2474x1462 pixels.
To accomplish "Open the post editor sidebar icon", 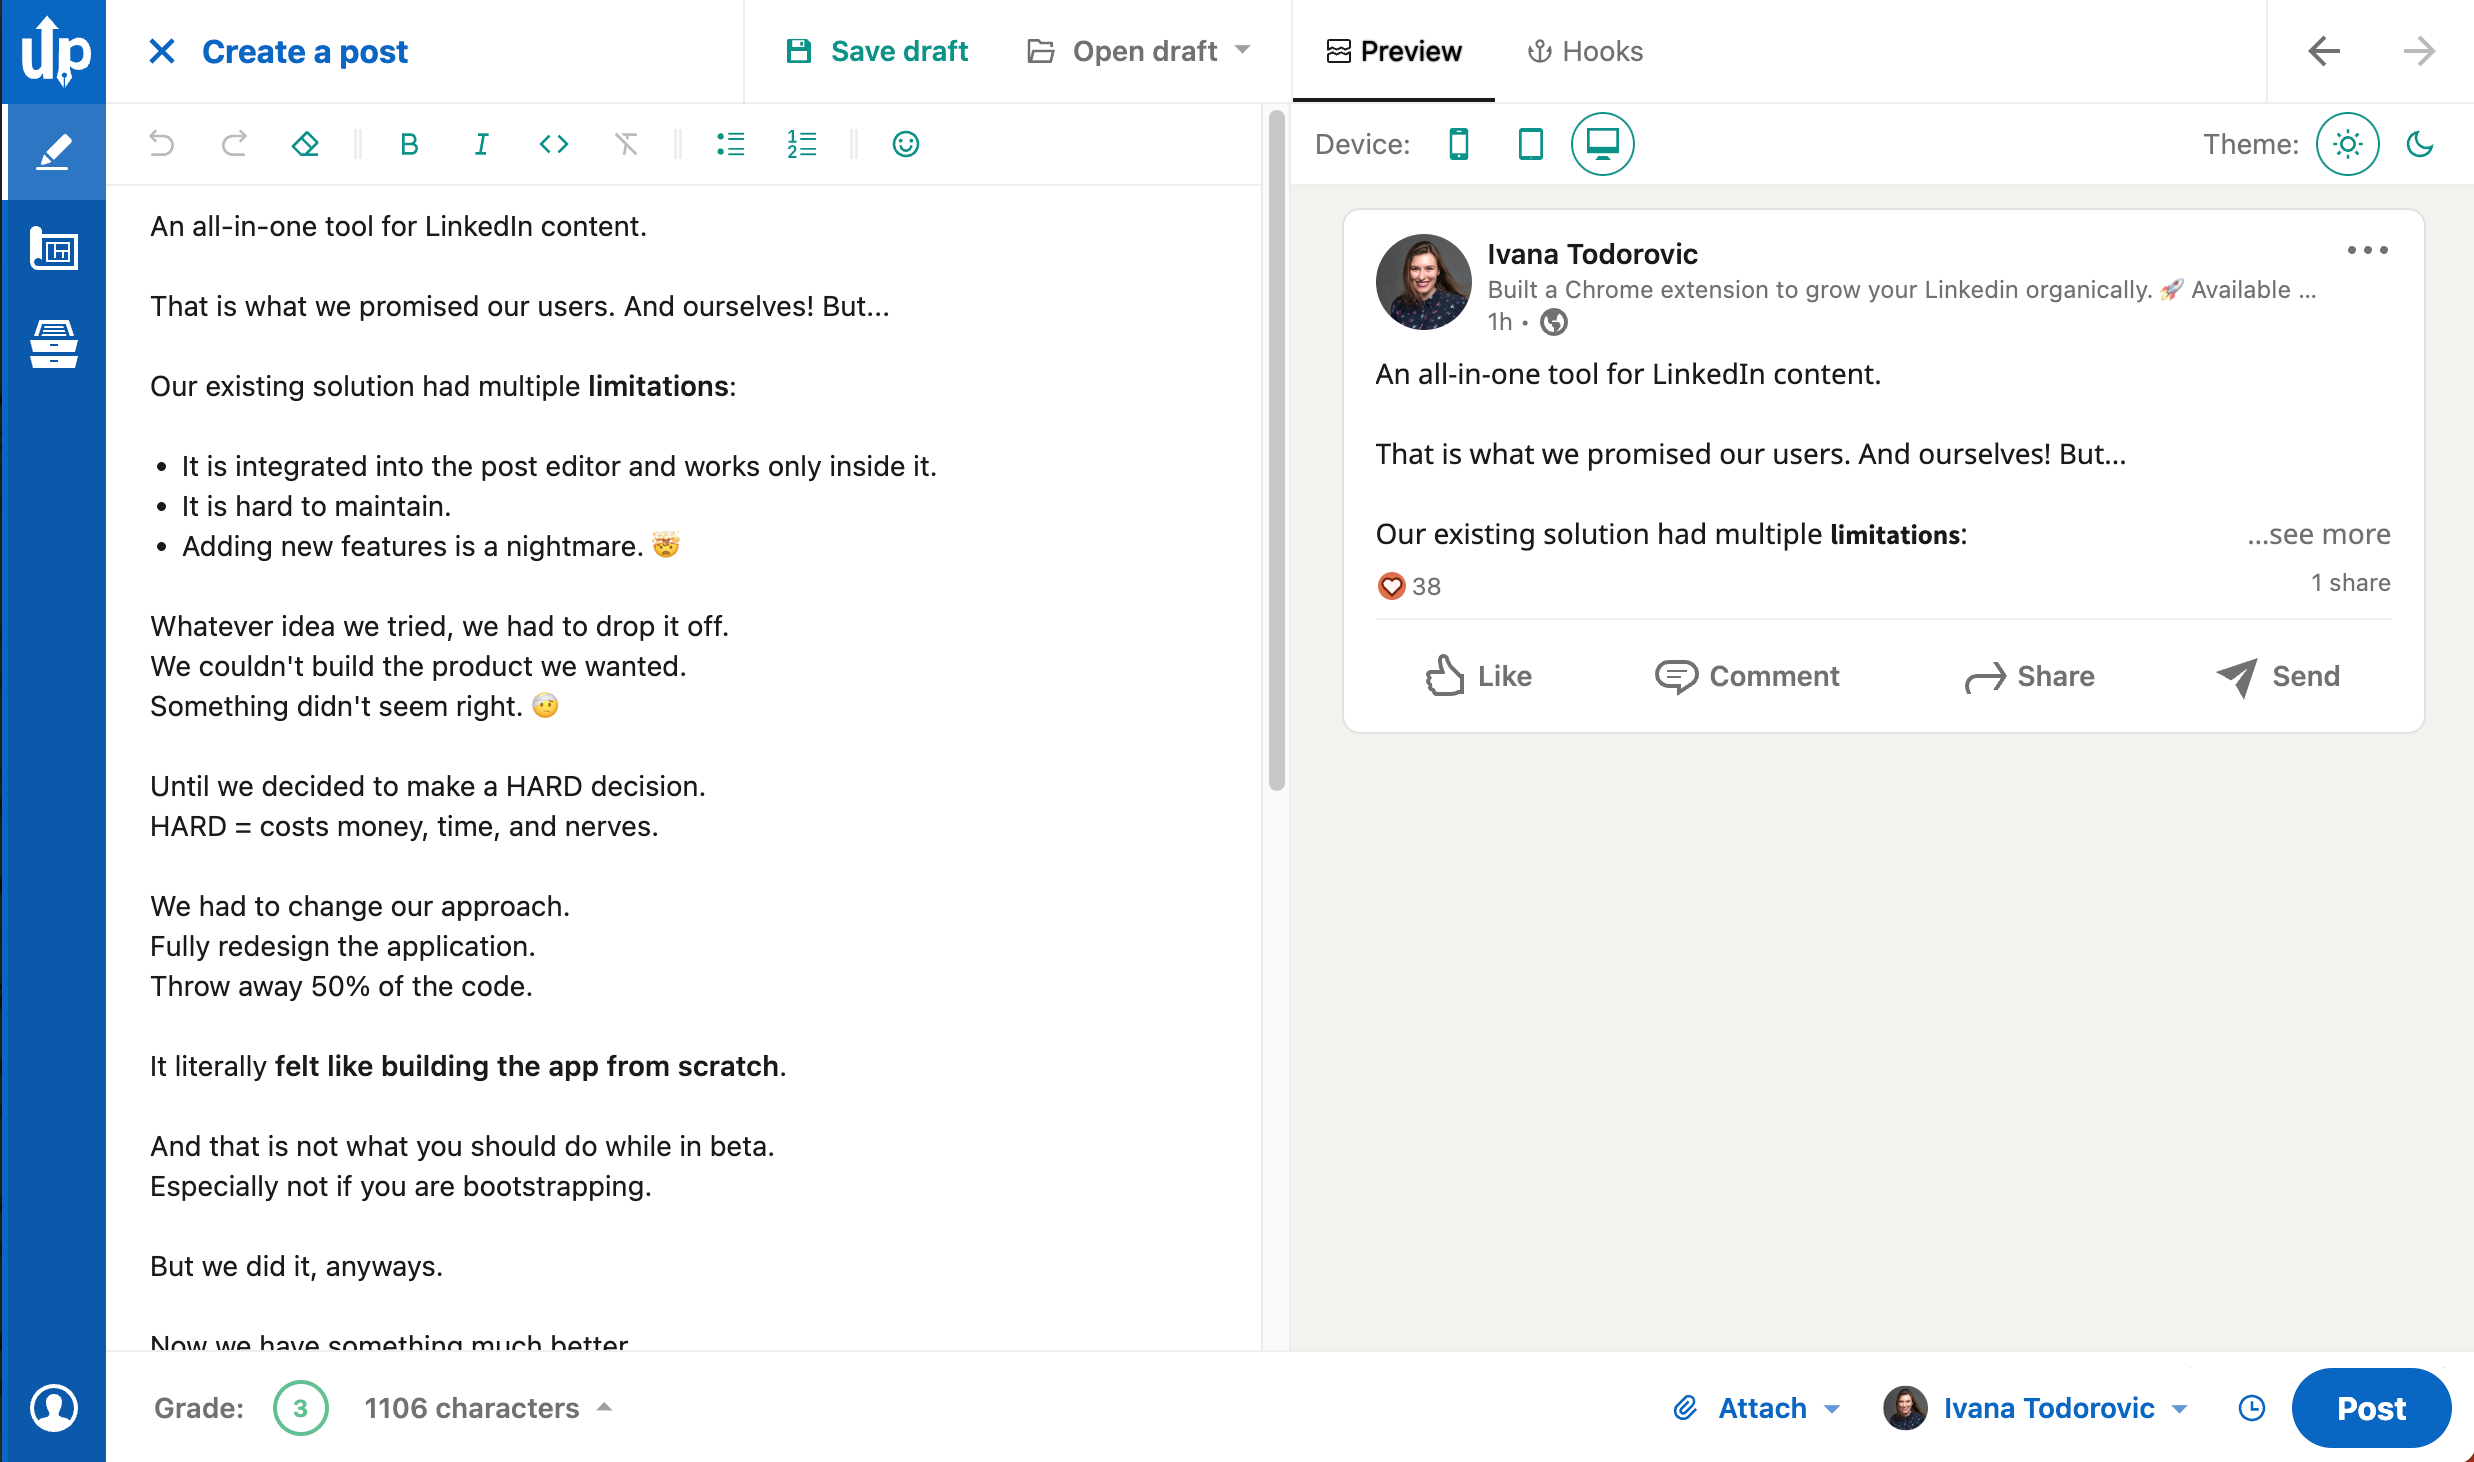I will pos(54,152).
